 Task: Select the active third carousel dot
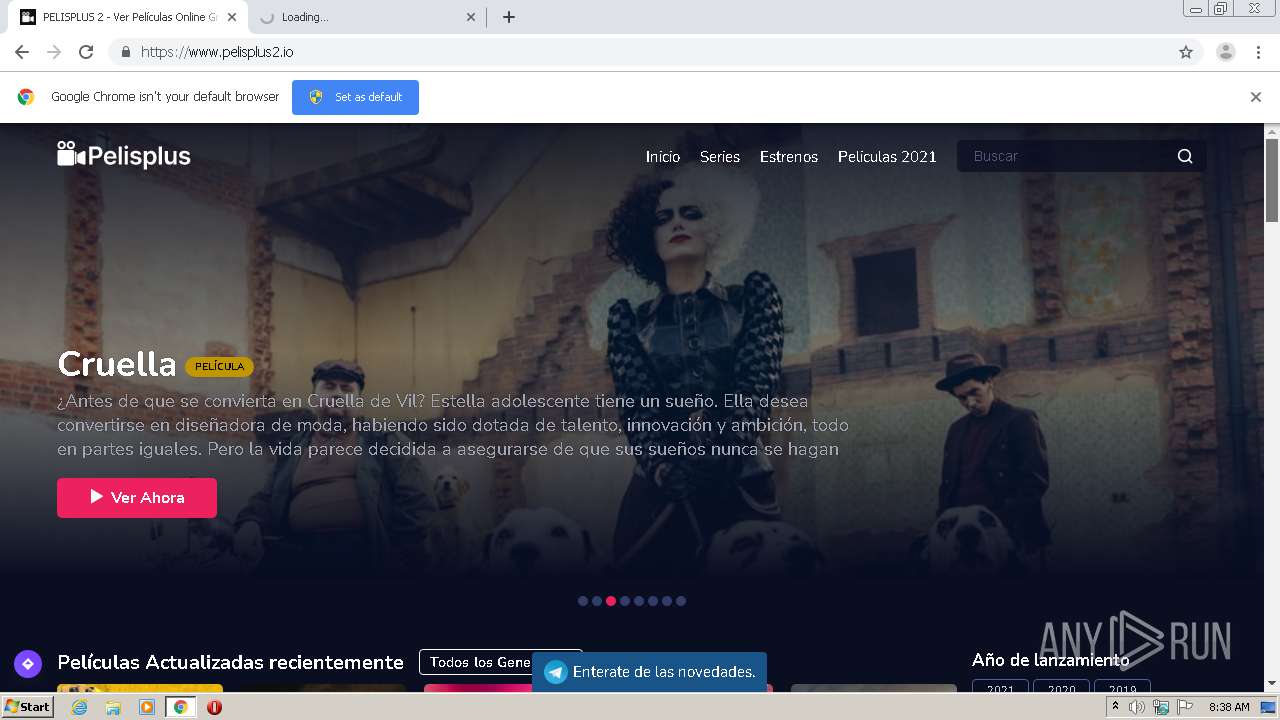(x=611, y=601)
